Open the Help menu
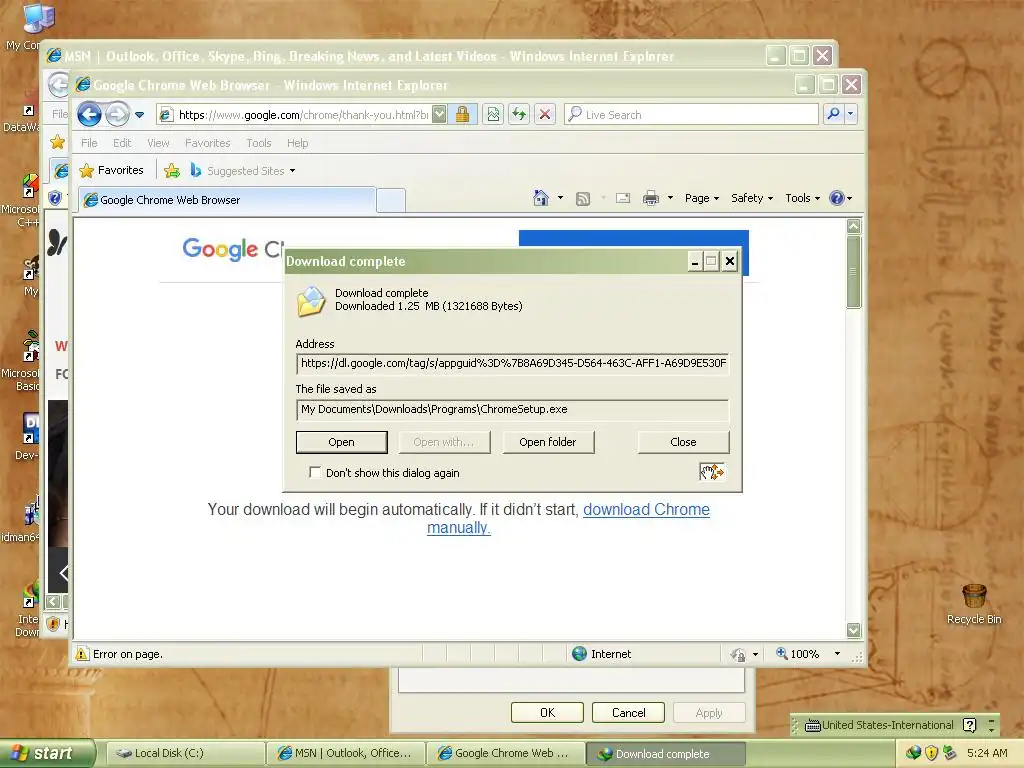 pos(297,143)
